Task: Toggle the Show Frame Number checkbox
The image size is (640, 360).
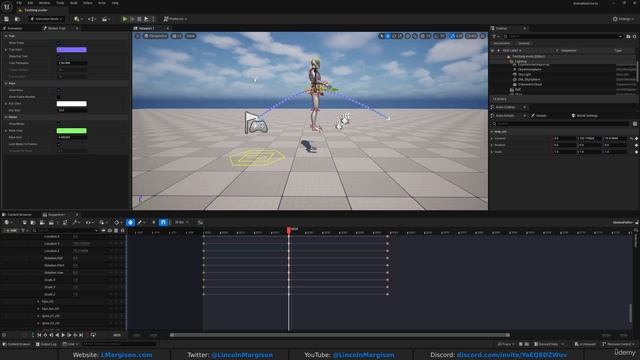Action: coord(58,97)
